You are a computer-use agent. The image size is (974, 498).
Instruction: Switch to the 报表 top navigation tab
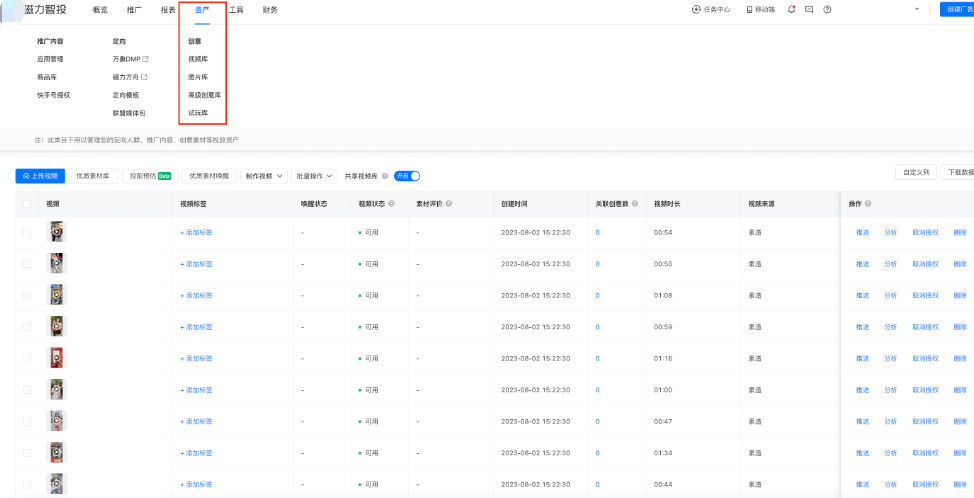pos(167,9)
